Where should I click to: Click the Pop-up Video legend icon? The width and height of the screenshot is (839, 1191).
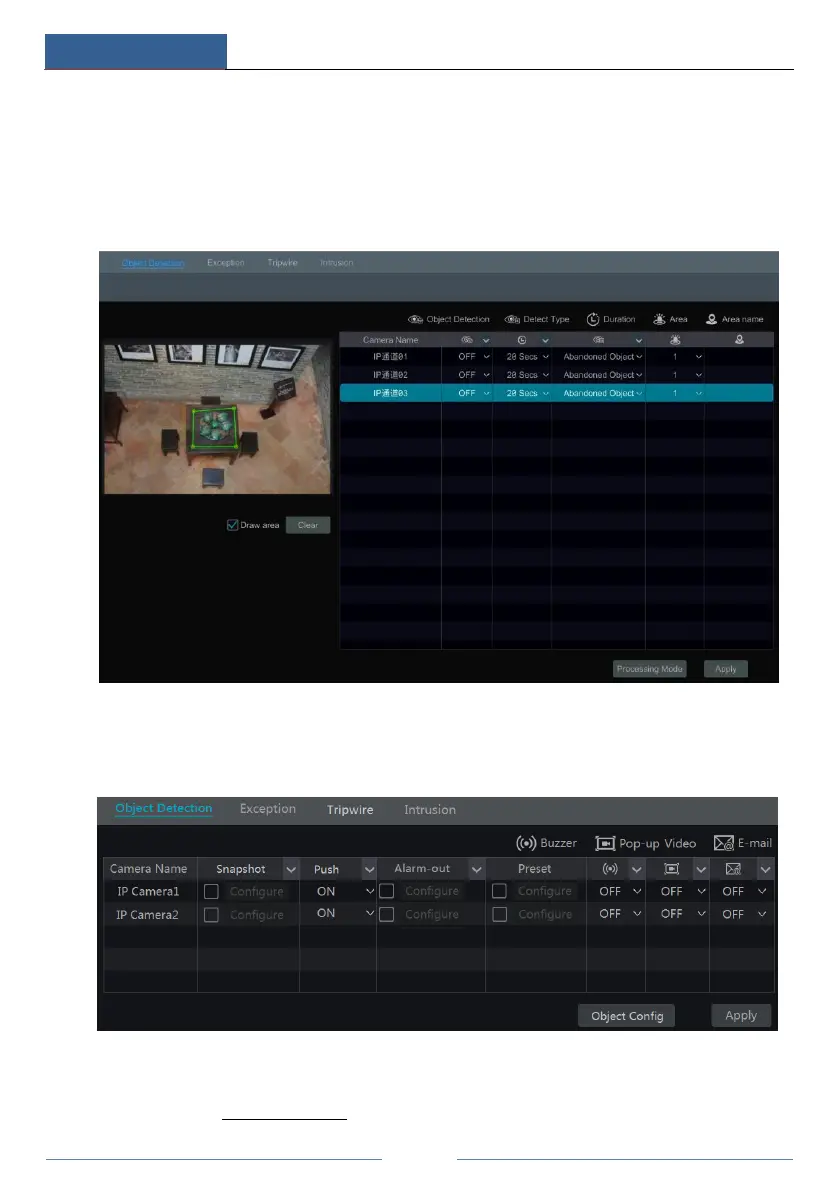605,843
